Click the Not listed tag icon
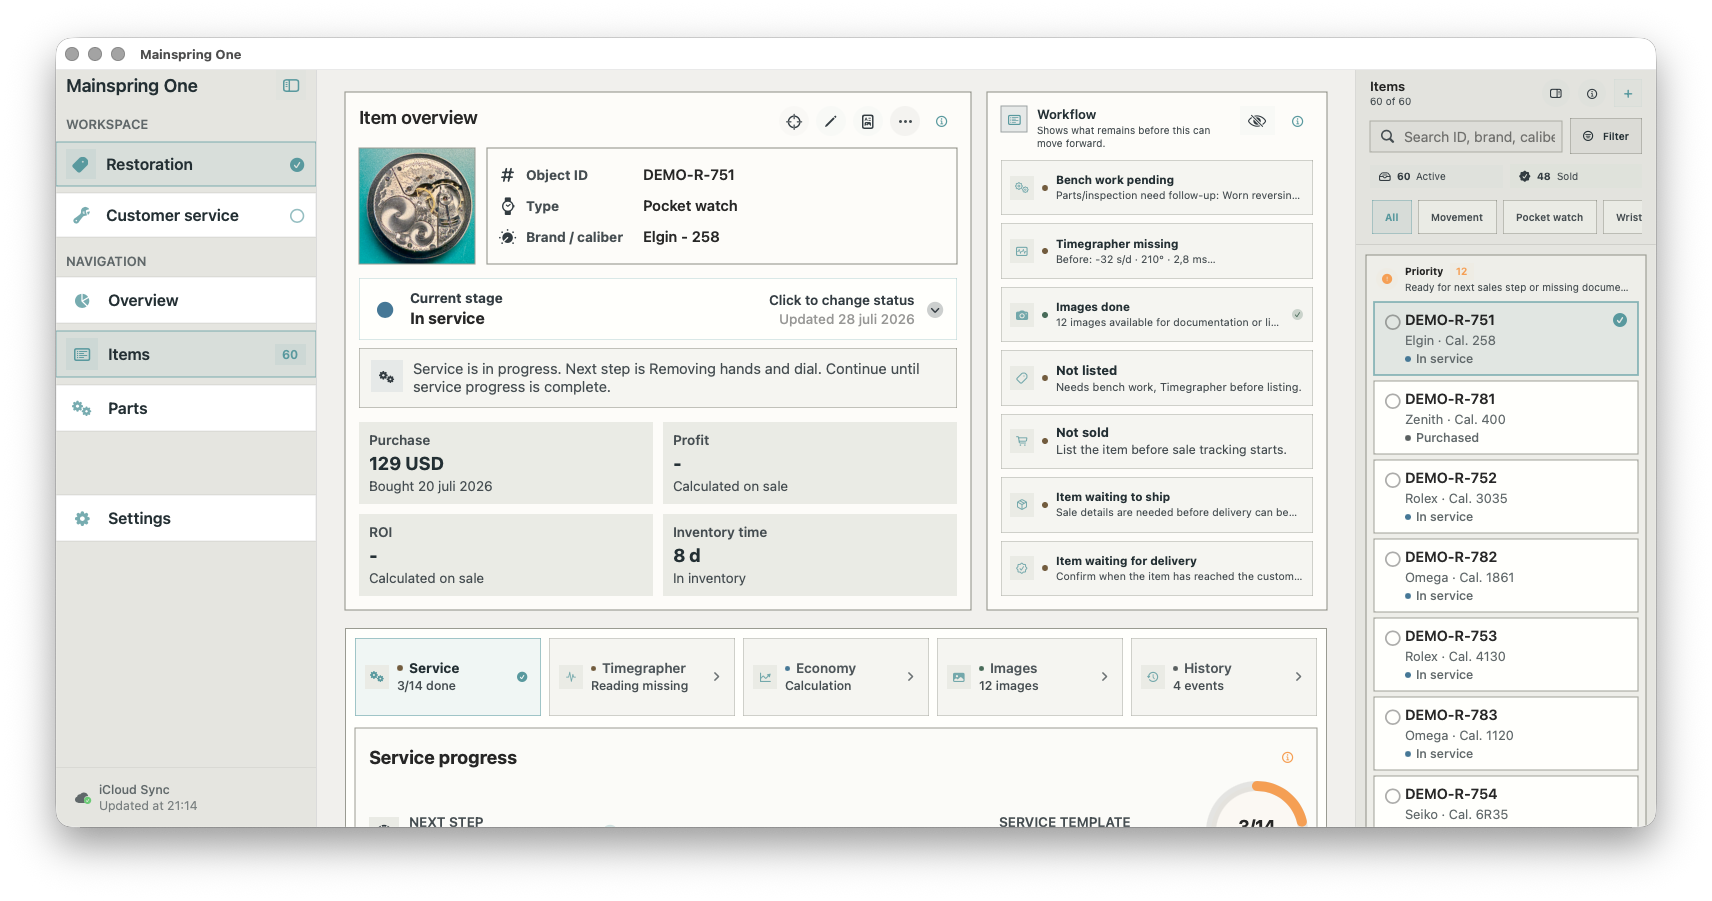The width and height of the screenshot is (1712, 901). click(1022, 378)
